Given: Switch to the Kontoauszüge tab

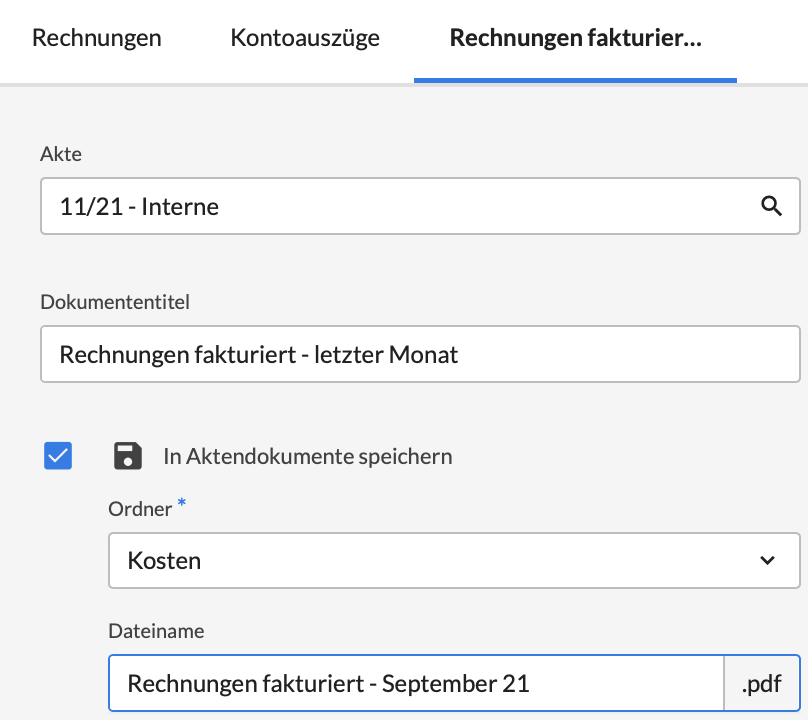Looking at the screenshot, I should coord(305,38).
